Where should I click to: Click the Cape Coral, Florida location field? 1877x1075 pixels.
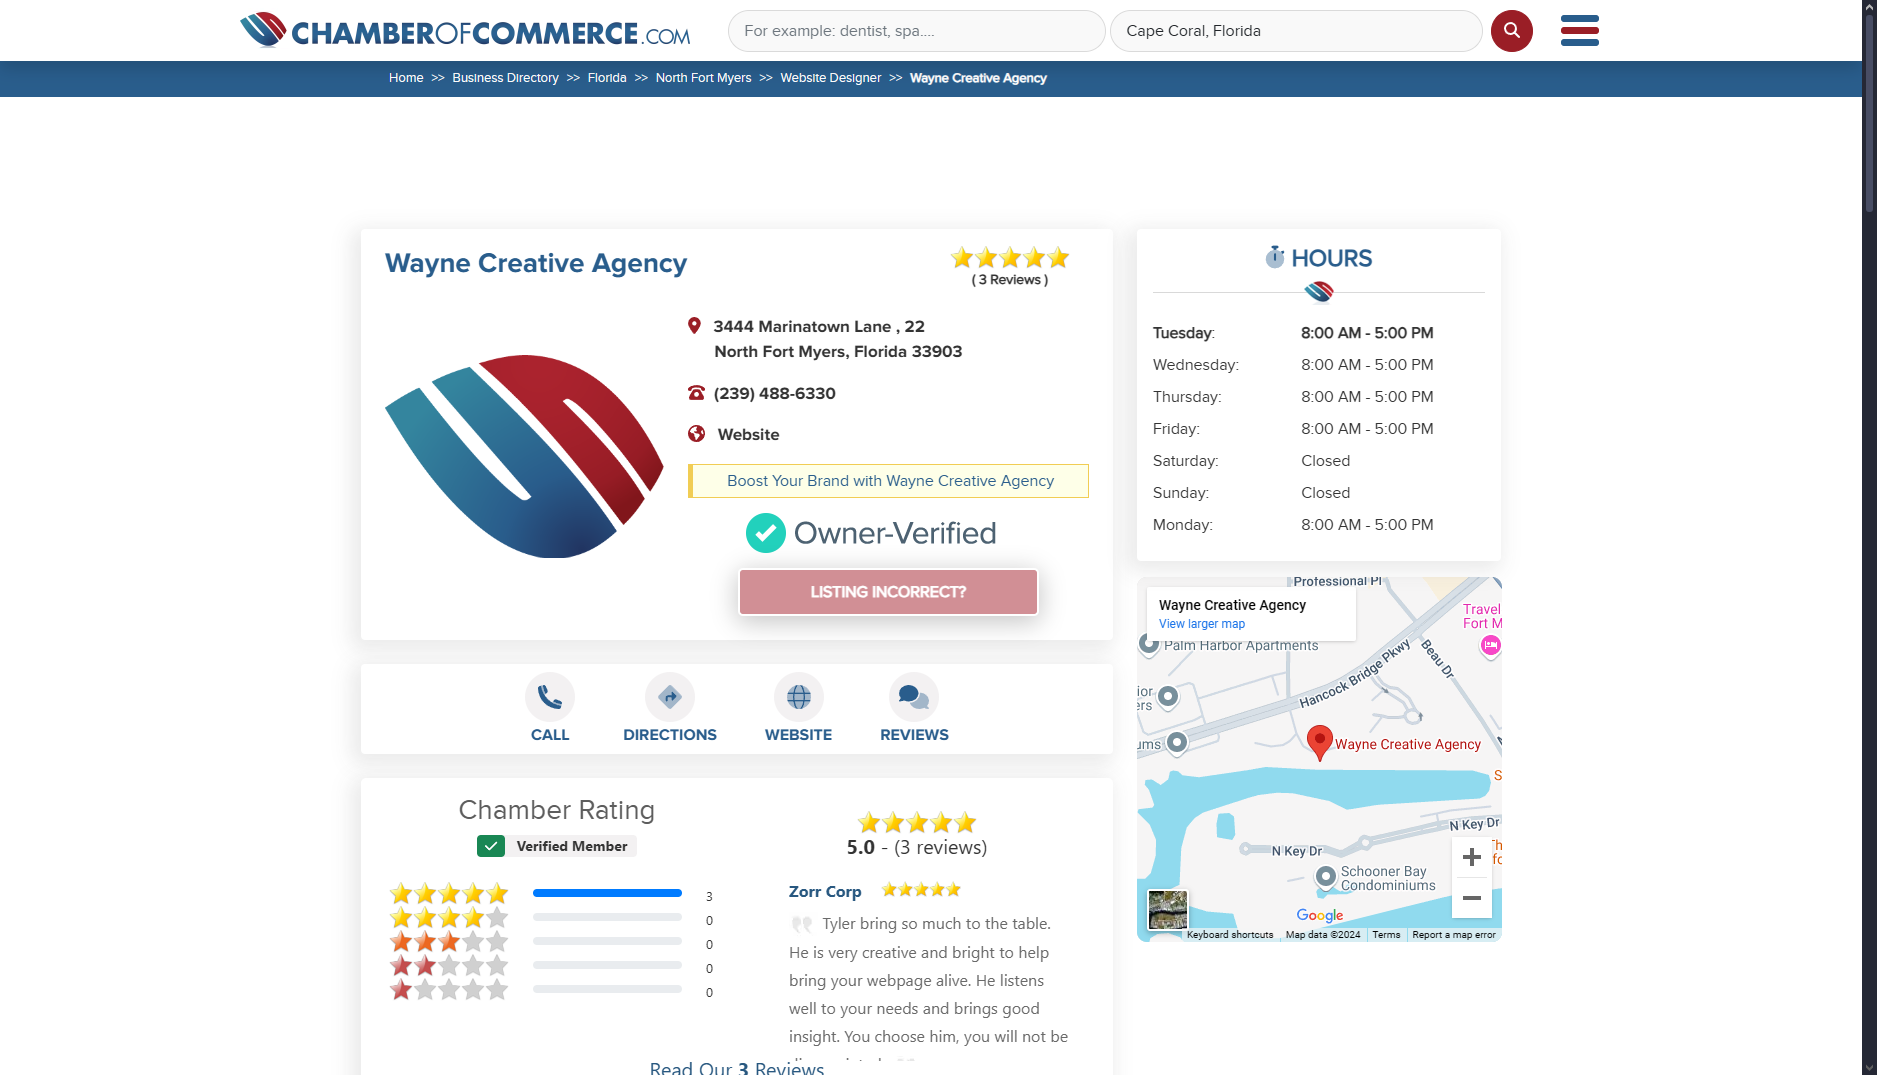[x=1296, y=31]
